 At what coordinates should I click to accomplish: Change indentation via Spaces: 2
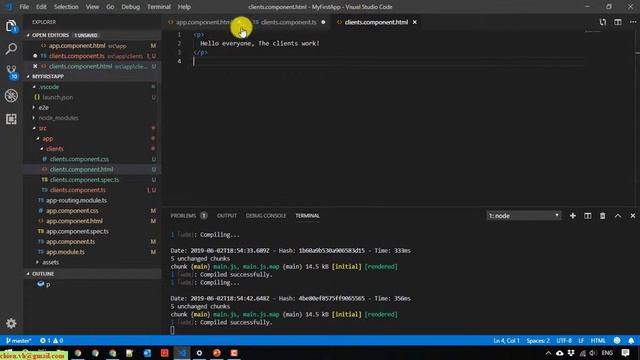coord(538,340)
